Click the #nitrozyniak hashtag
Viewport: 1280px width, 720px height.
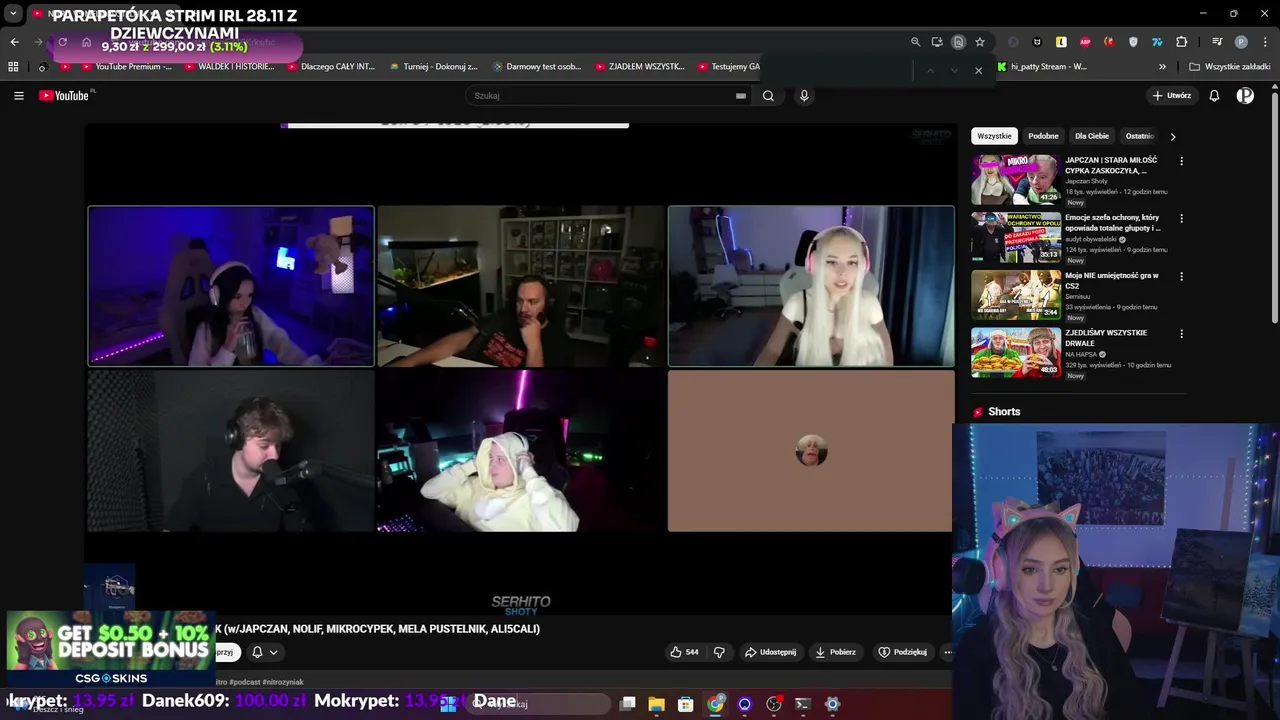point(283,682)
